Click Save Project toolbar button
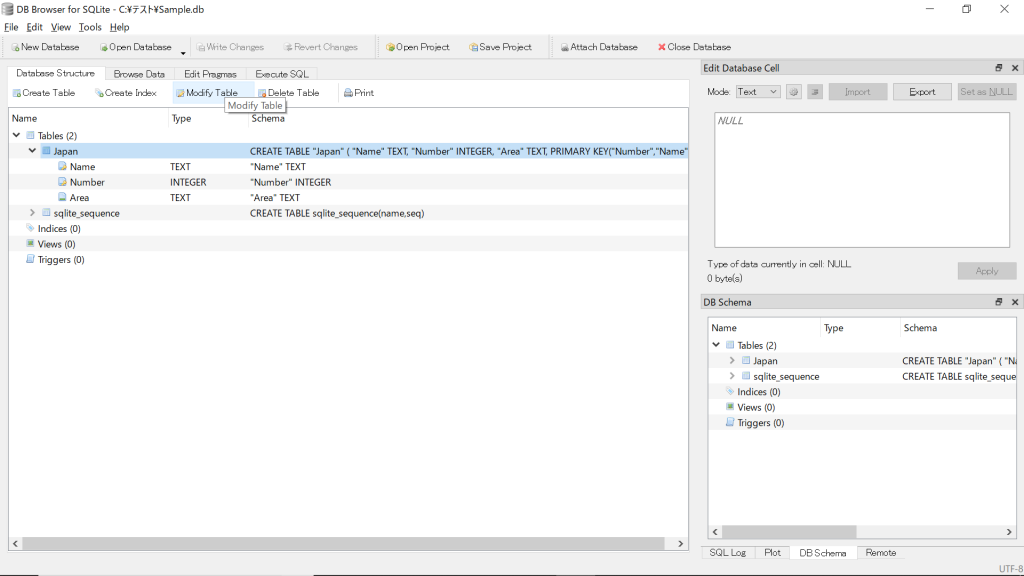Screen dimensions: 1024x576 click(500, 47)
